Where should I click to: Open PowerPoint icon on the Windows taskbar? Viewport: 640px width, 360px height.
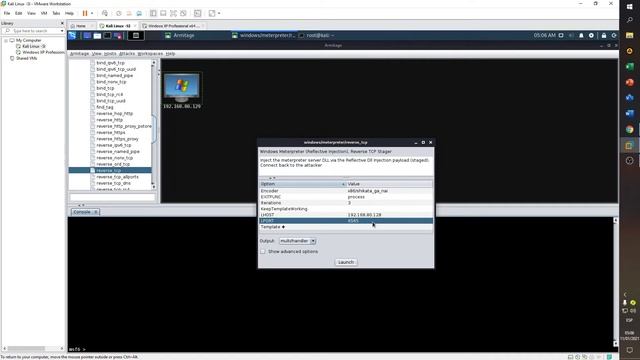[x=629, y=82]
